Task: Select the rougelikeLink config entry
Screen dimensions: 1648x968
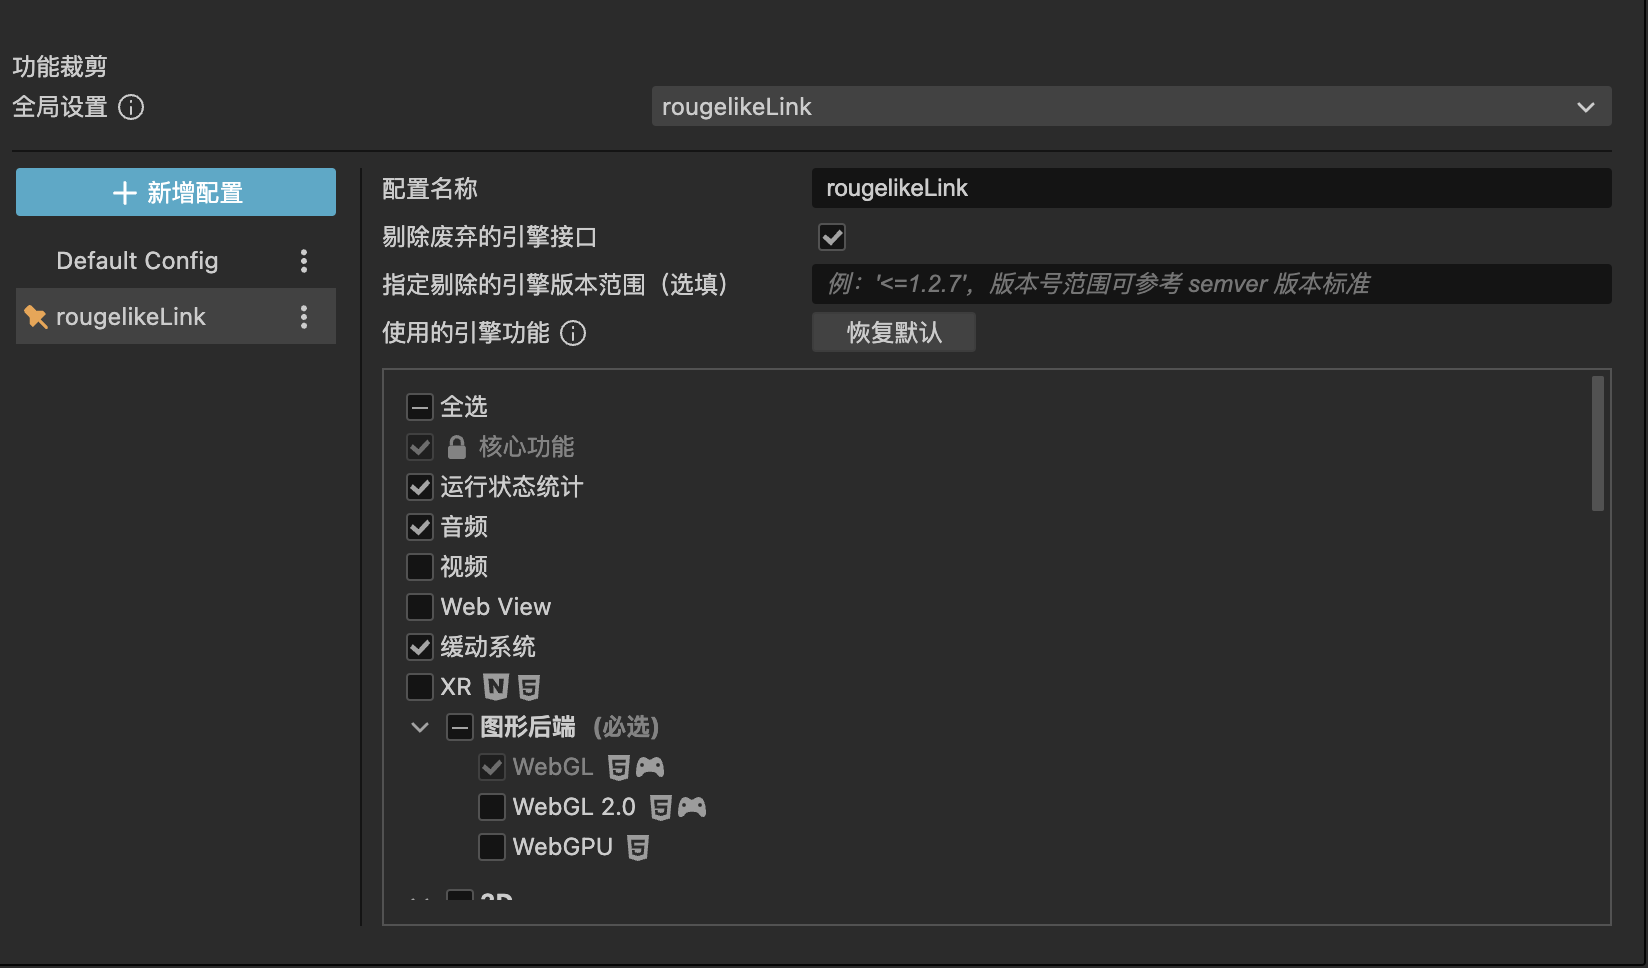Action: [176, 317]
